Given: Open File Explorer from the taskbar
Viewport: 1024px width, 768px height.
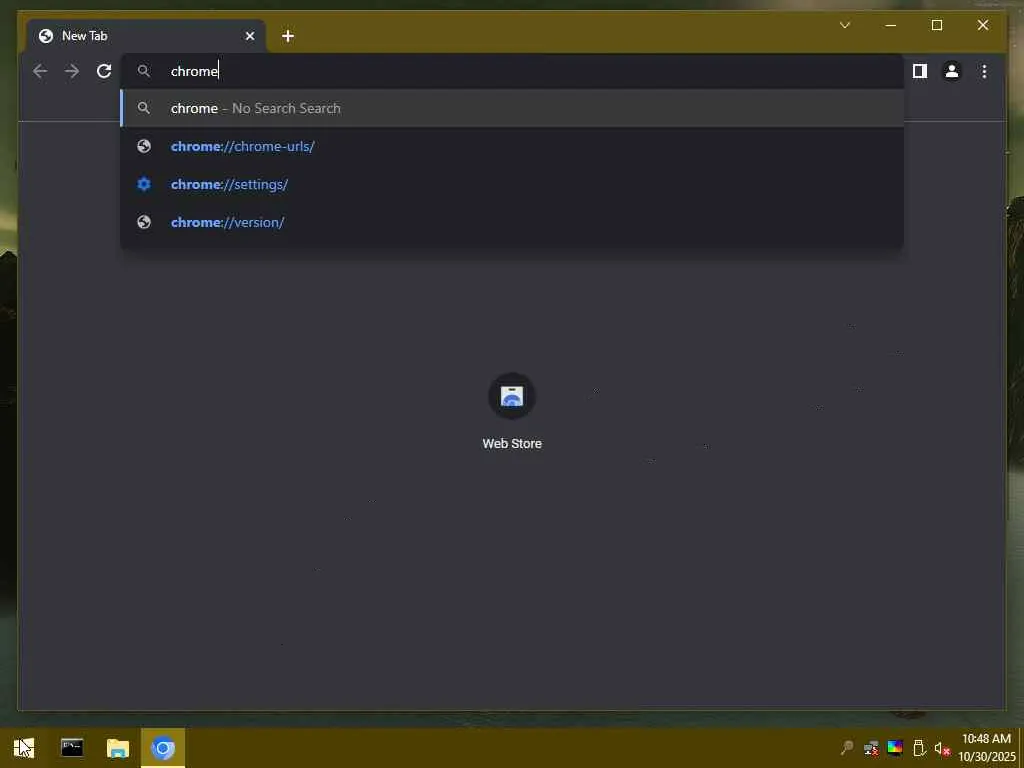Looking at the screenshot, I should [x=118, y=748].
